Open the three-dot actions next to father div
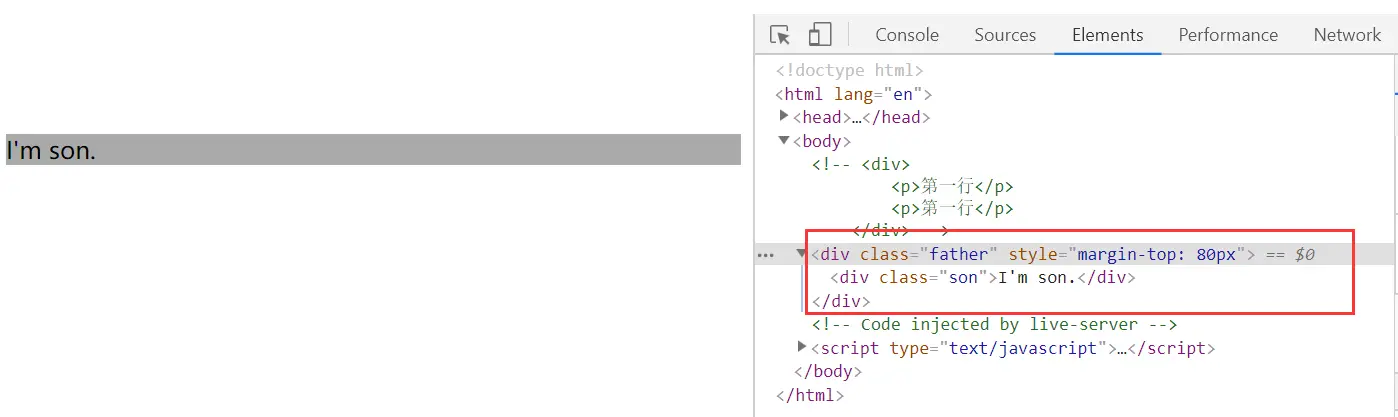Image resolution: width=1398 pixels, height=417 pixels. click(766, 255)
